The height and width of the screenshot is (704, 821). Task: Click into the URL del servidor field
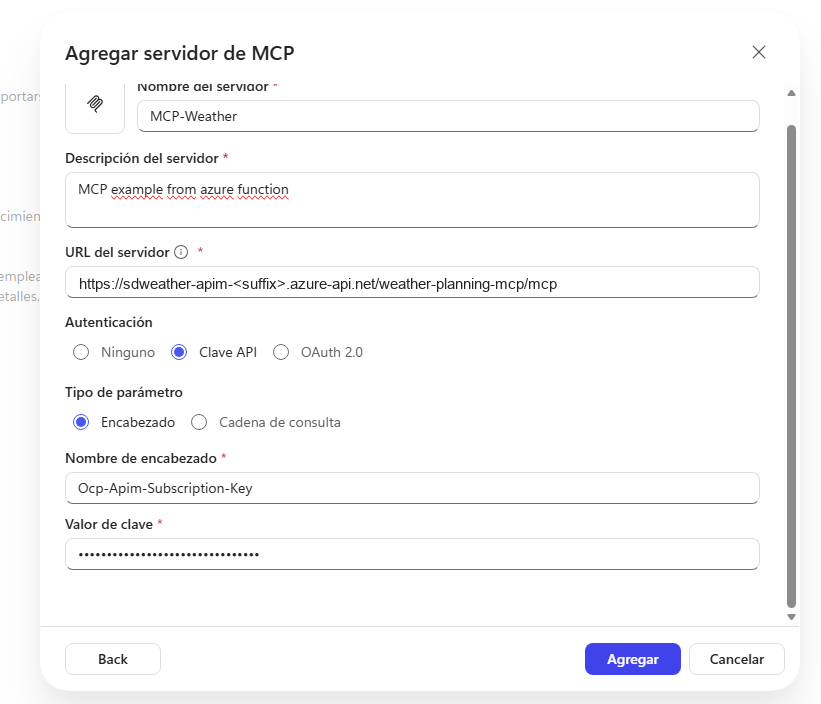tap(412, 283)
